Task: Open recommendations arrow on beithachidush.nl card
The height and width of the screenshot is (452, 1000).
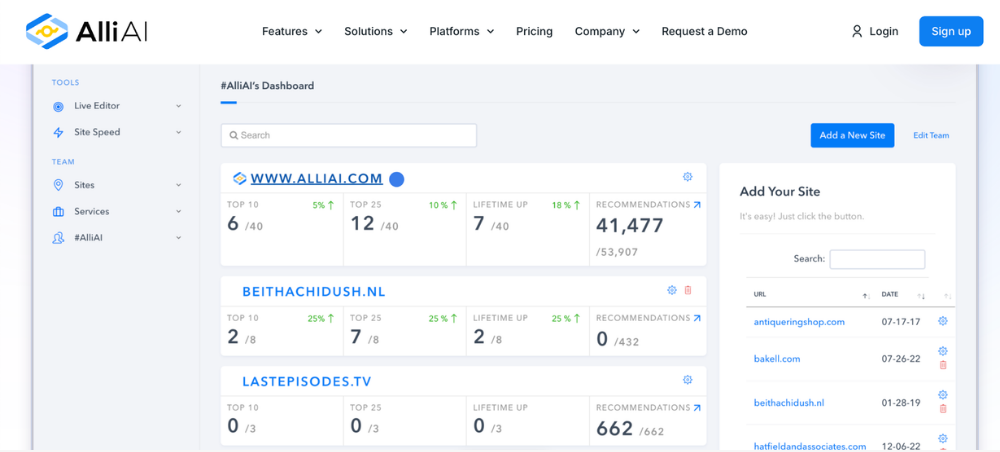Action: (696, 317)
